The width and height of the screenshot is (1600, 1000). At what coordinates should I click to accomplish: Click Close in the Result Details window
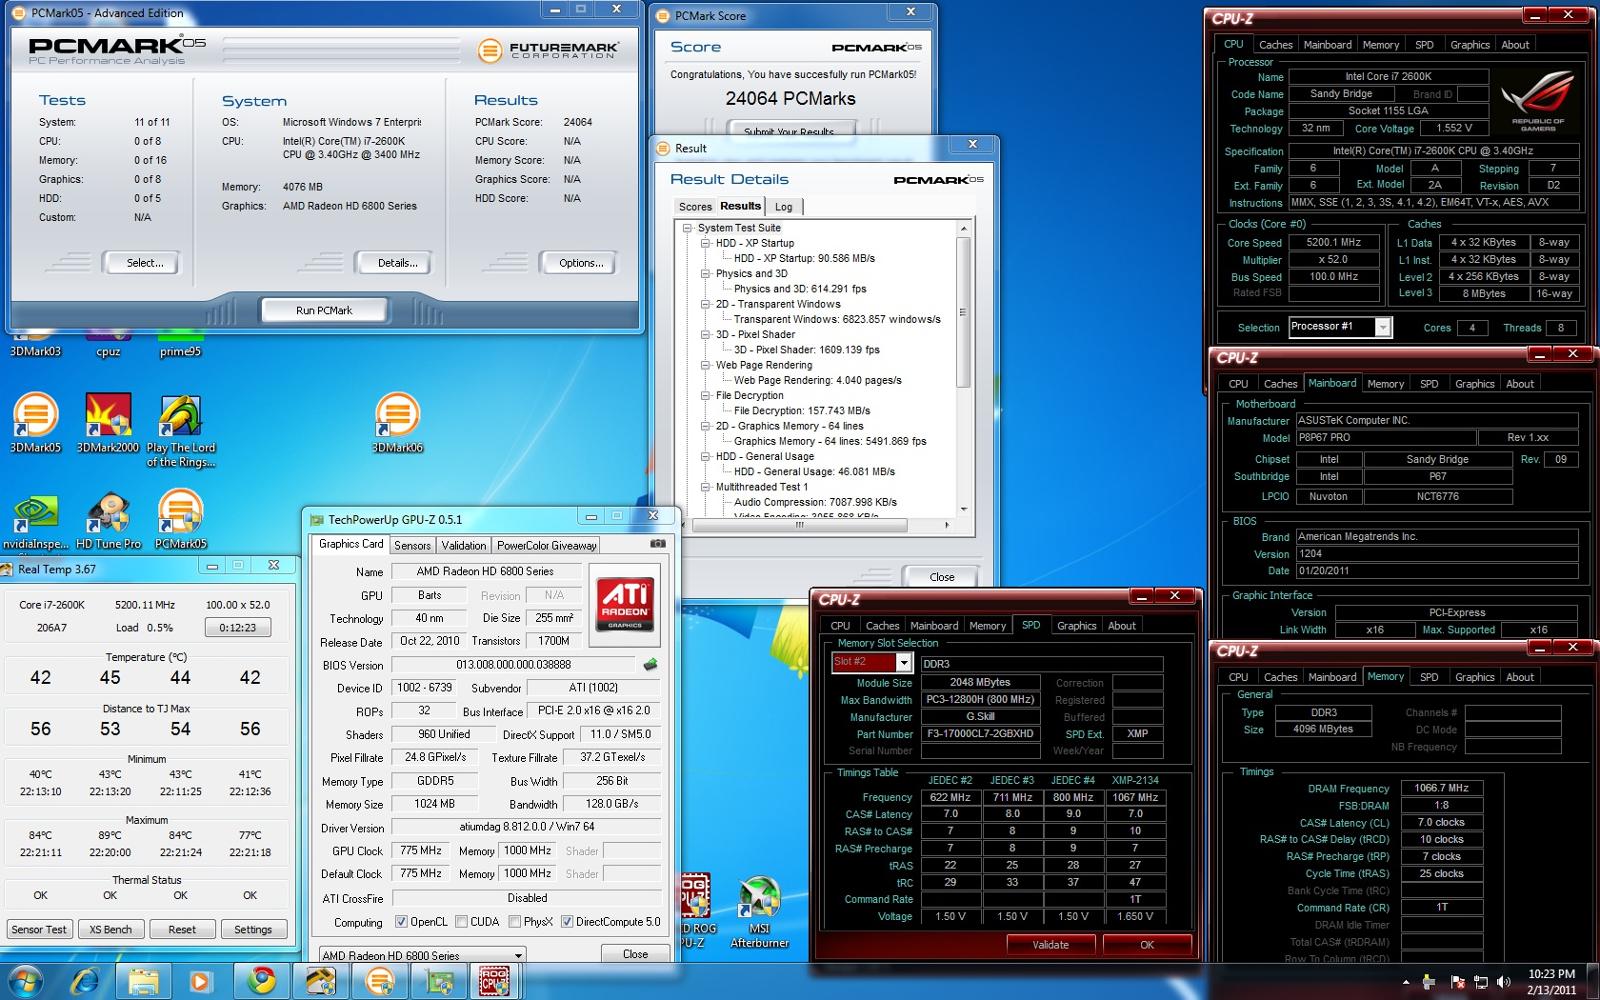click(942, 577)
